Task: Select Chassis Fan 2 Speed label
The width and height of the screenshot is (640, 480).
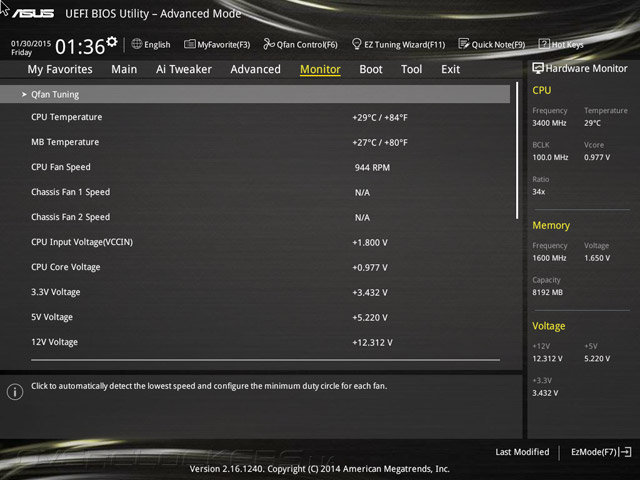Action: (71, 217)
